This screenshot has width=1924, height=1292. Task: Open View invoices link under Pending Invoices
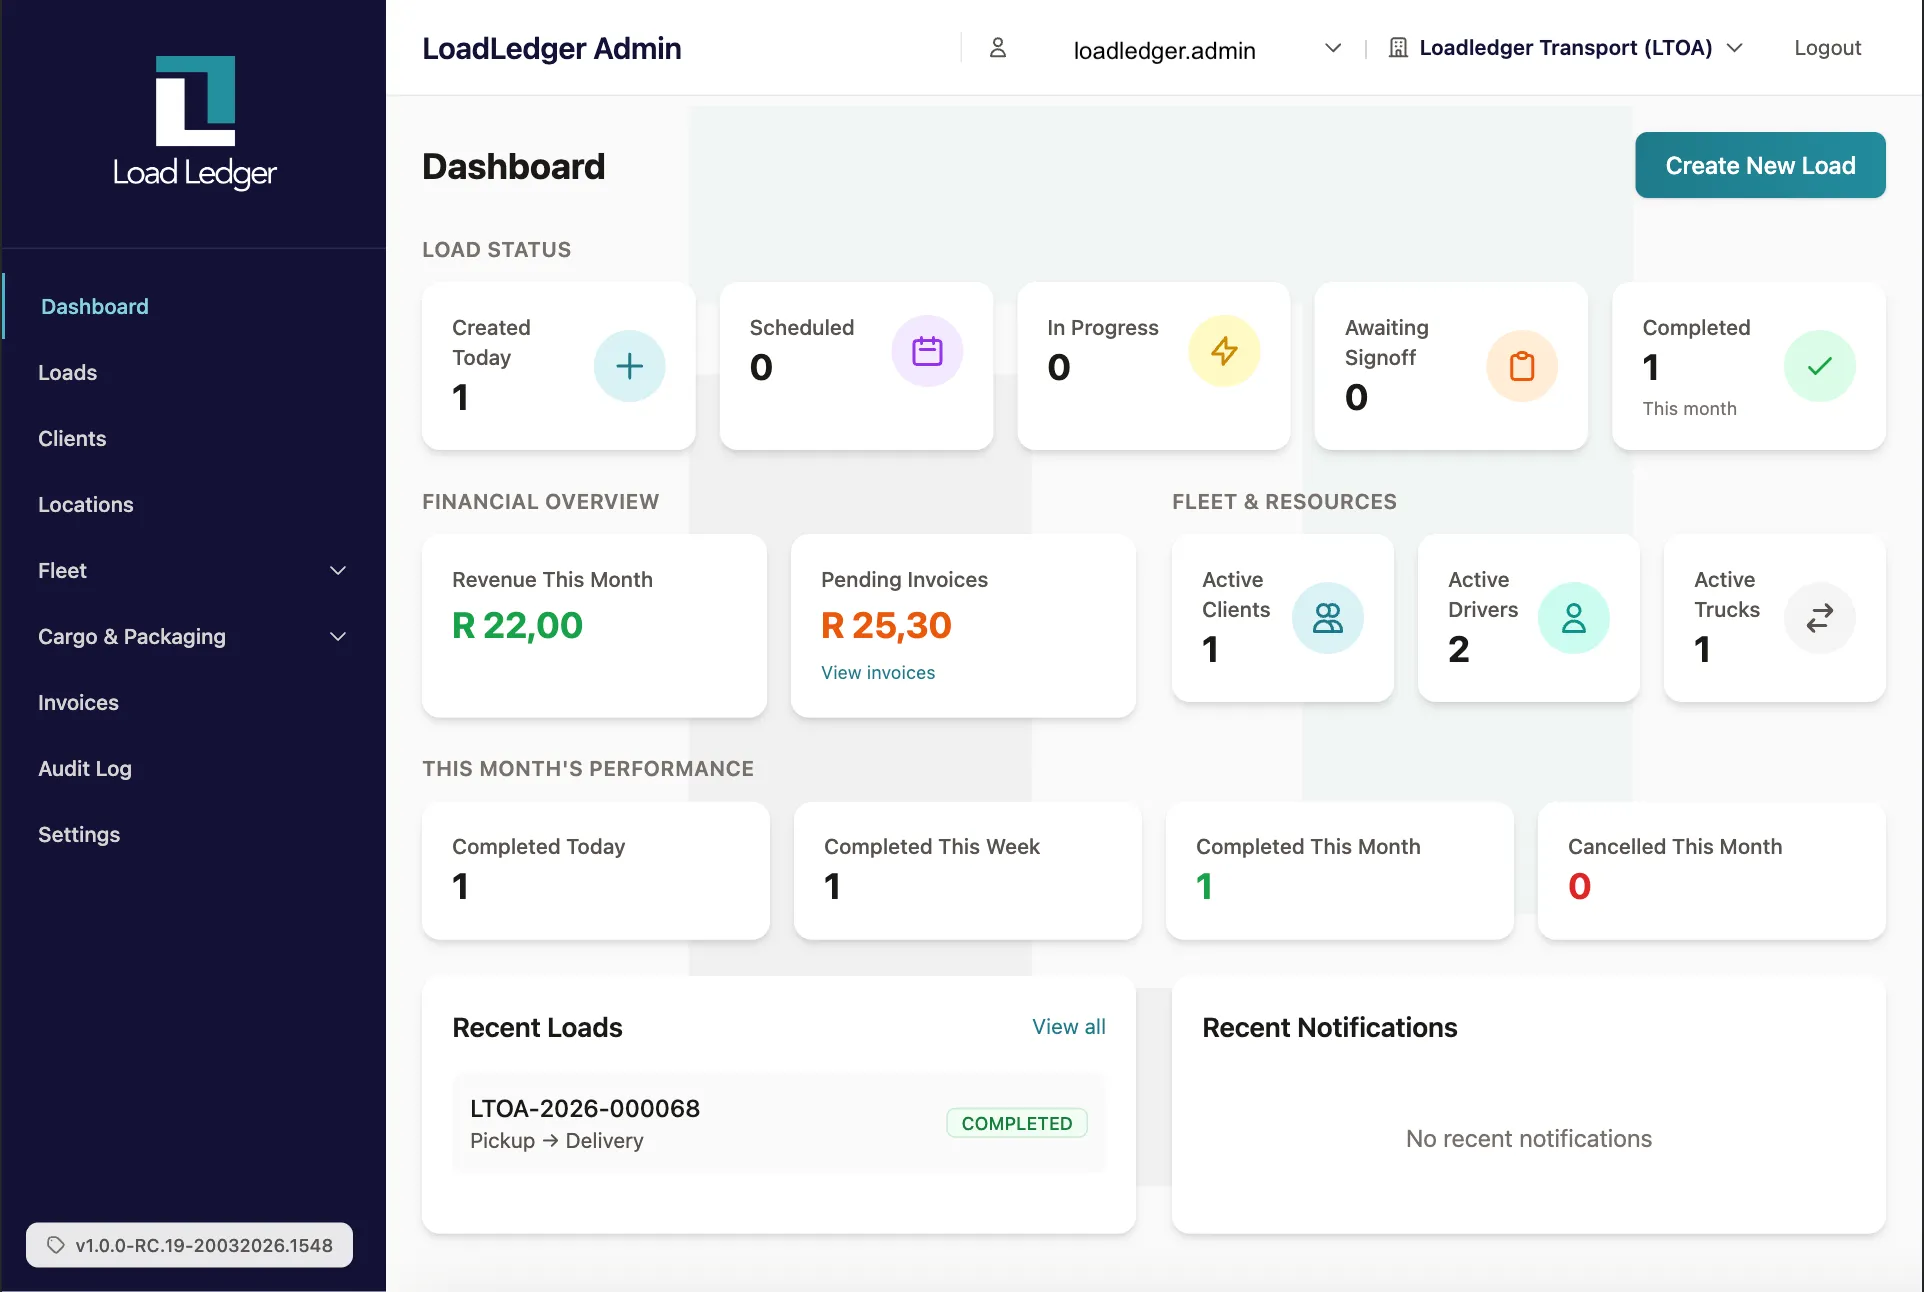(877, 672)
